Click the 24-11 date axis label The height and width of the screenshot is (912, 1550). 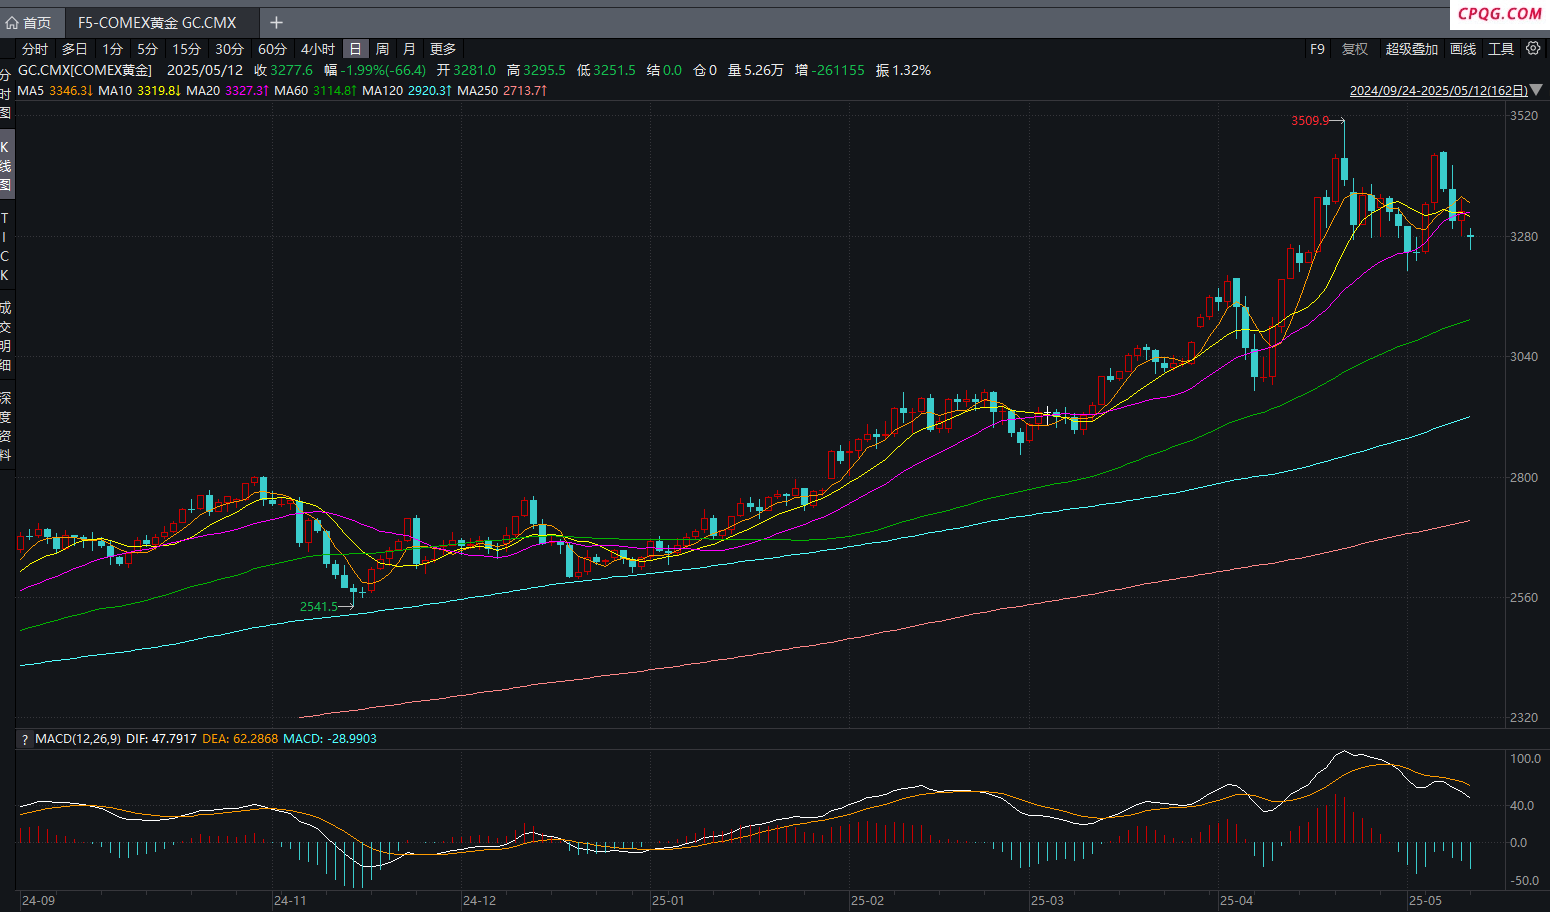coord(290,901)
